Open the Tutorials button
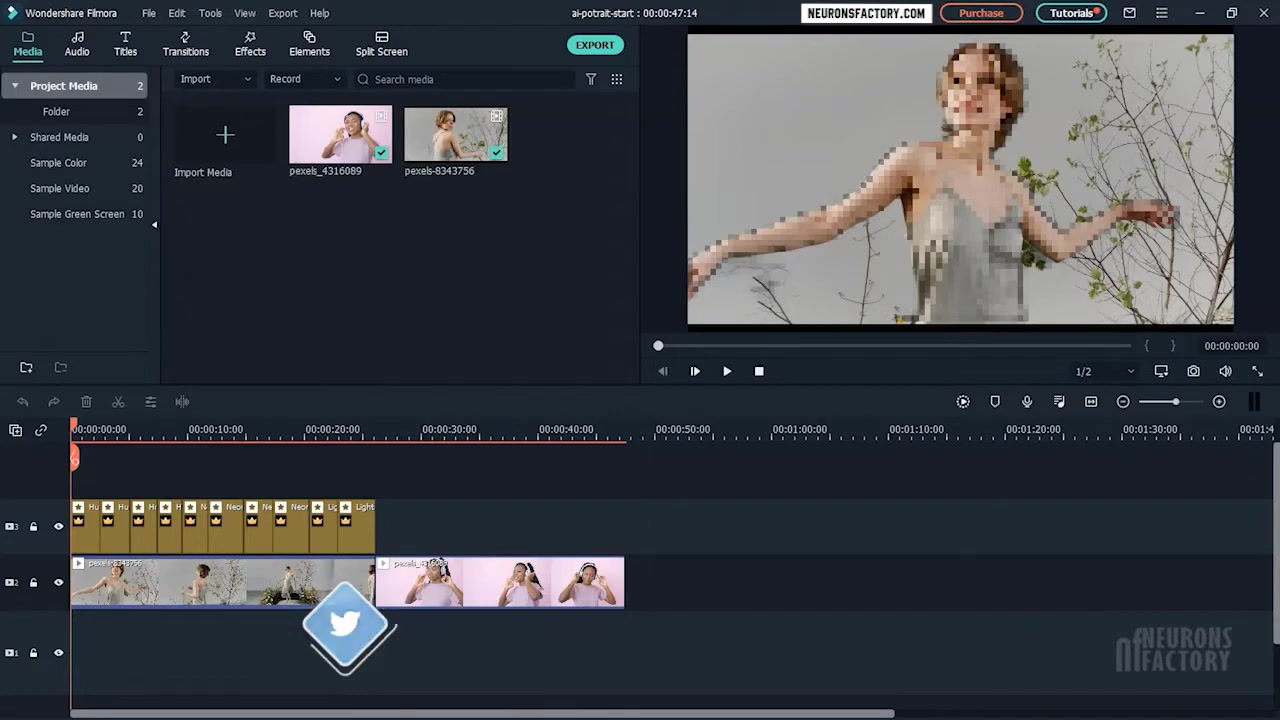 point(1071,13)
